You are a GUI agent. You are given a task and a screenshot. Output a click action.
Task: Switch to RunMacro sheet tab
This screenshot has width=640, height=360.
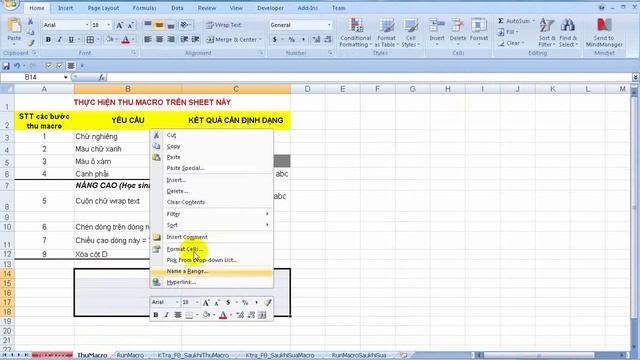tap(130, 356)
